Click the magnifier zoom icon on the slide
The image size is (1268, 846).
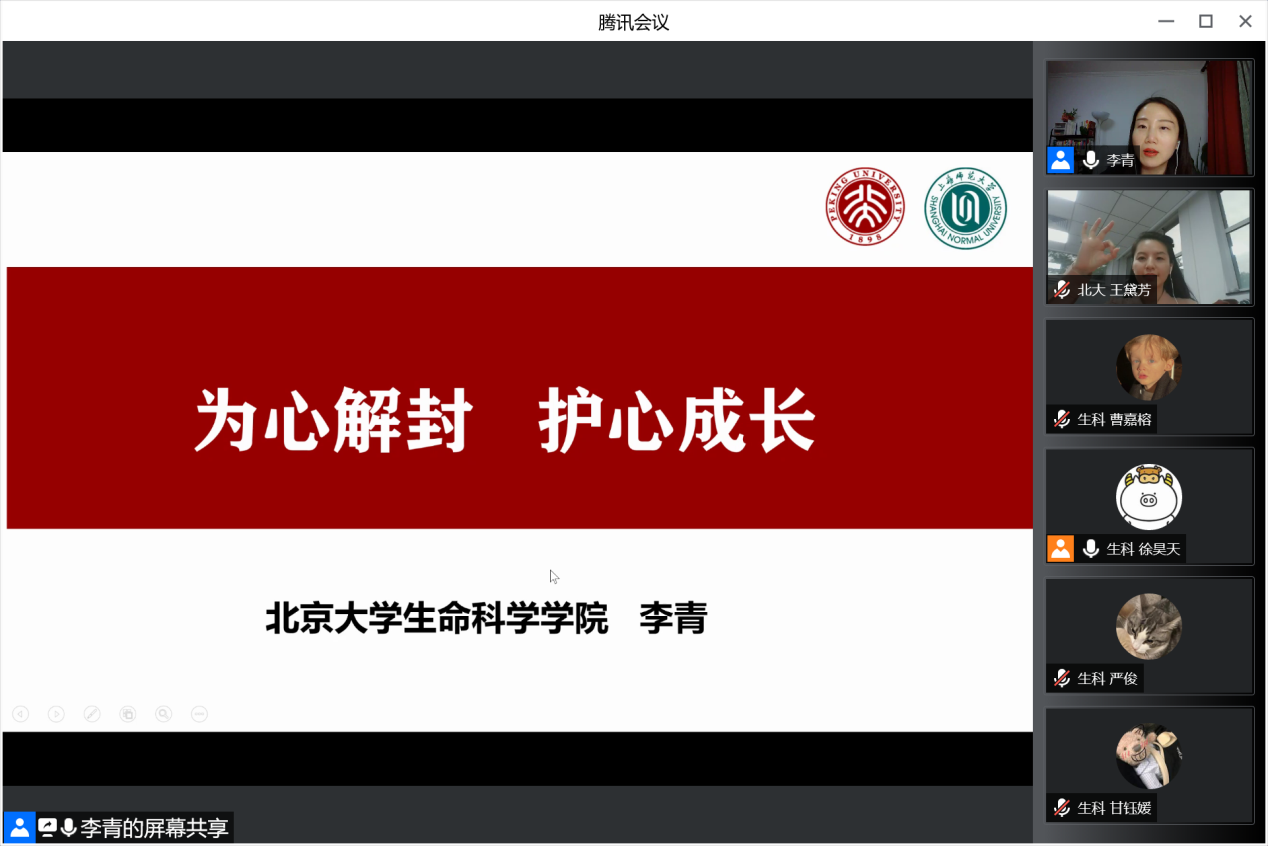163,714
